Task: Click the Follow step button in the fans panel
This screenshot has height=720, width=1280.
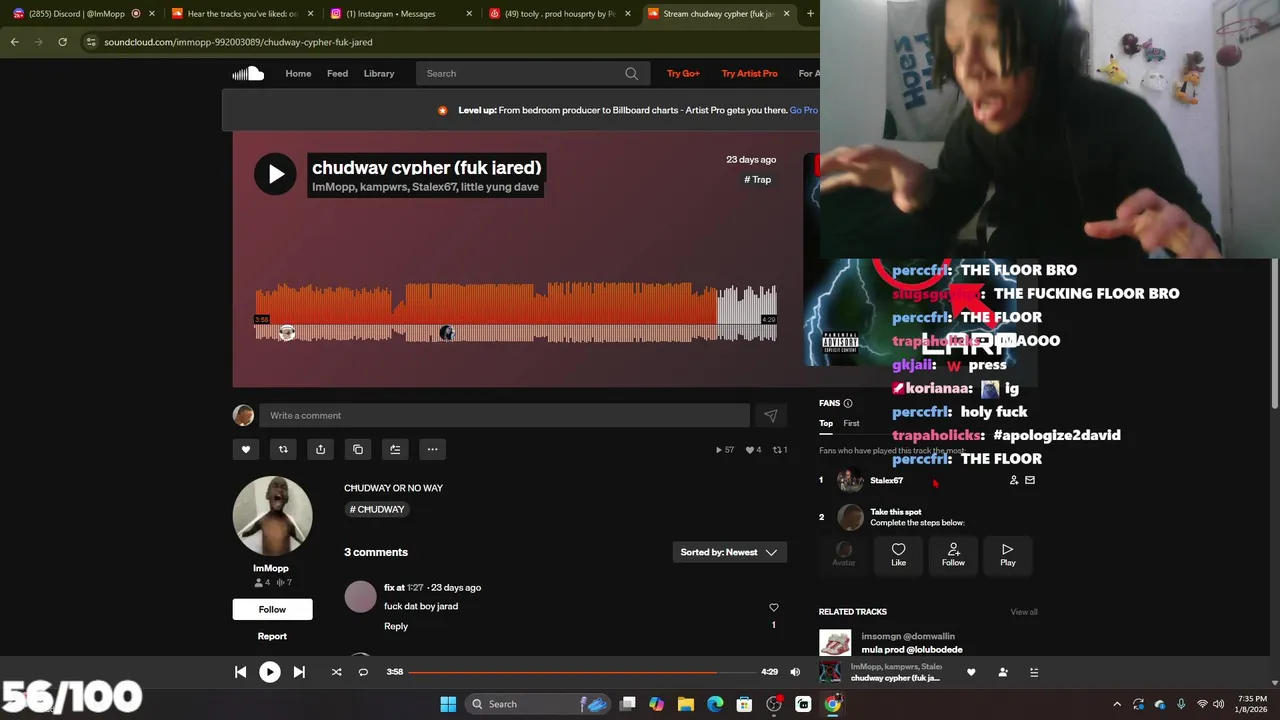Action: pyautogui.click(x=953, y=555)
